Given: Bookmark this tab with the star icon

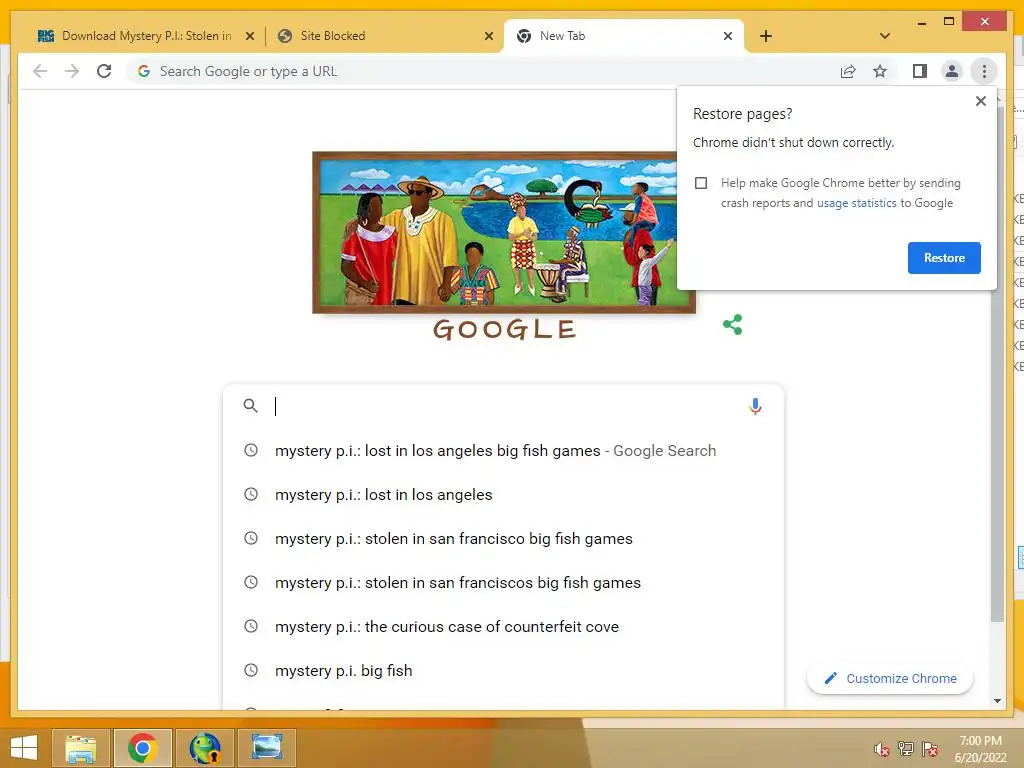Looking at the screenshot, I should click(880, 71).
